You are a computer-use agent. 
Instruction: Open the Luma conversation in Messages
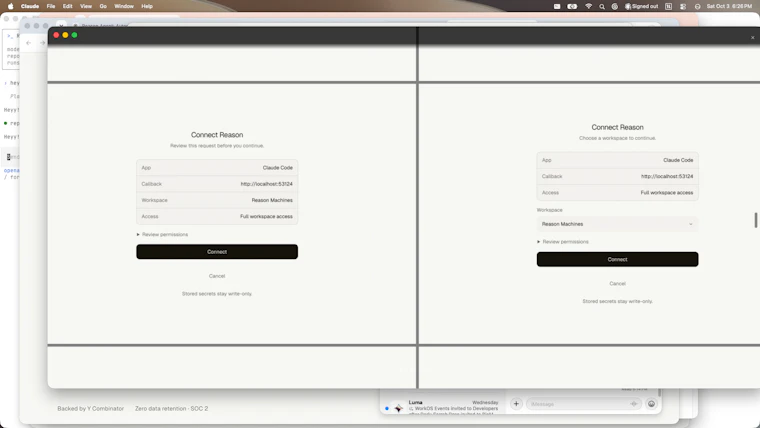click(442, 406)
